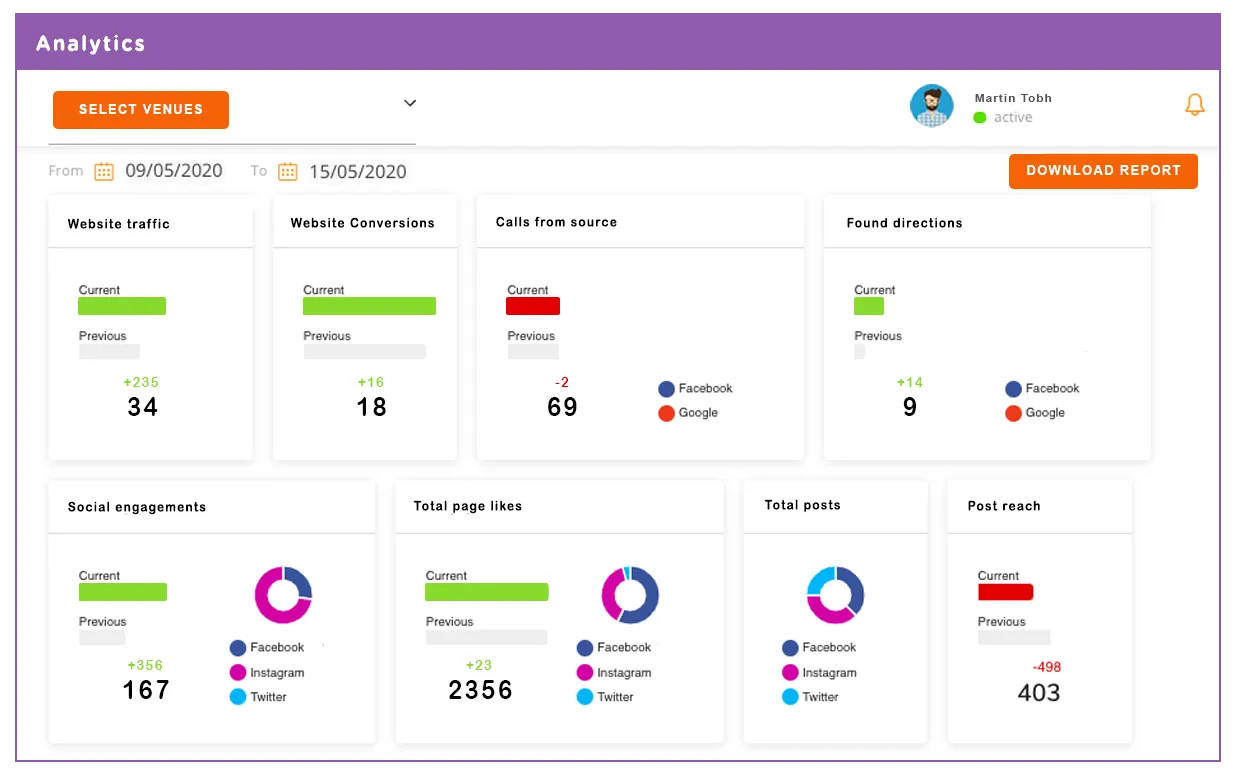This screenshot has height=774, width=1236.
Task: Click the donut chart in Total posts
Action: click(x=835, y=594)
